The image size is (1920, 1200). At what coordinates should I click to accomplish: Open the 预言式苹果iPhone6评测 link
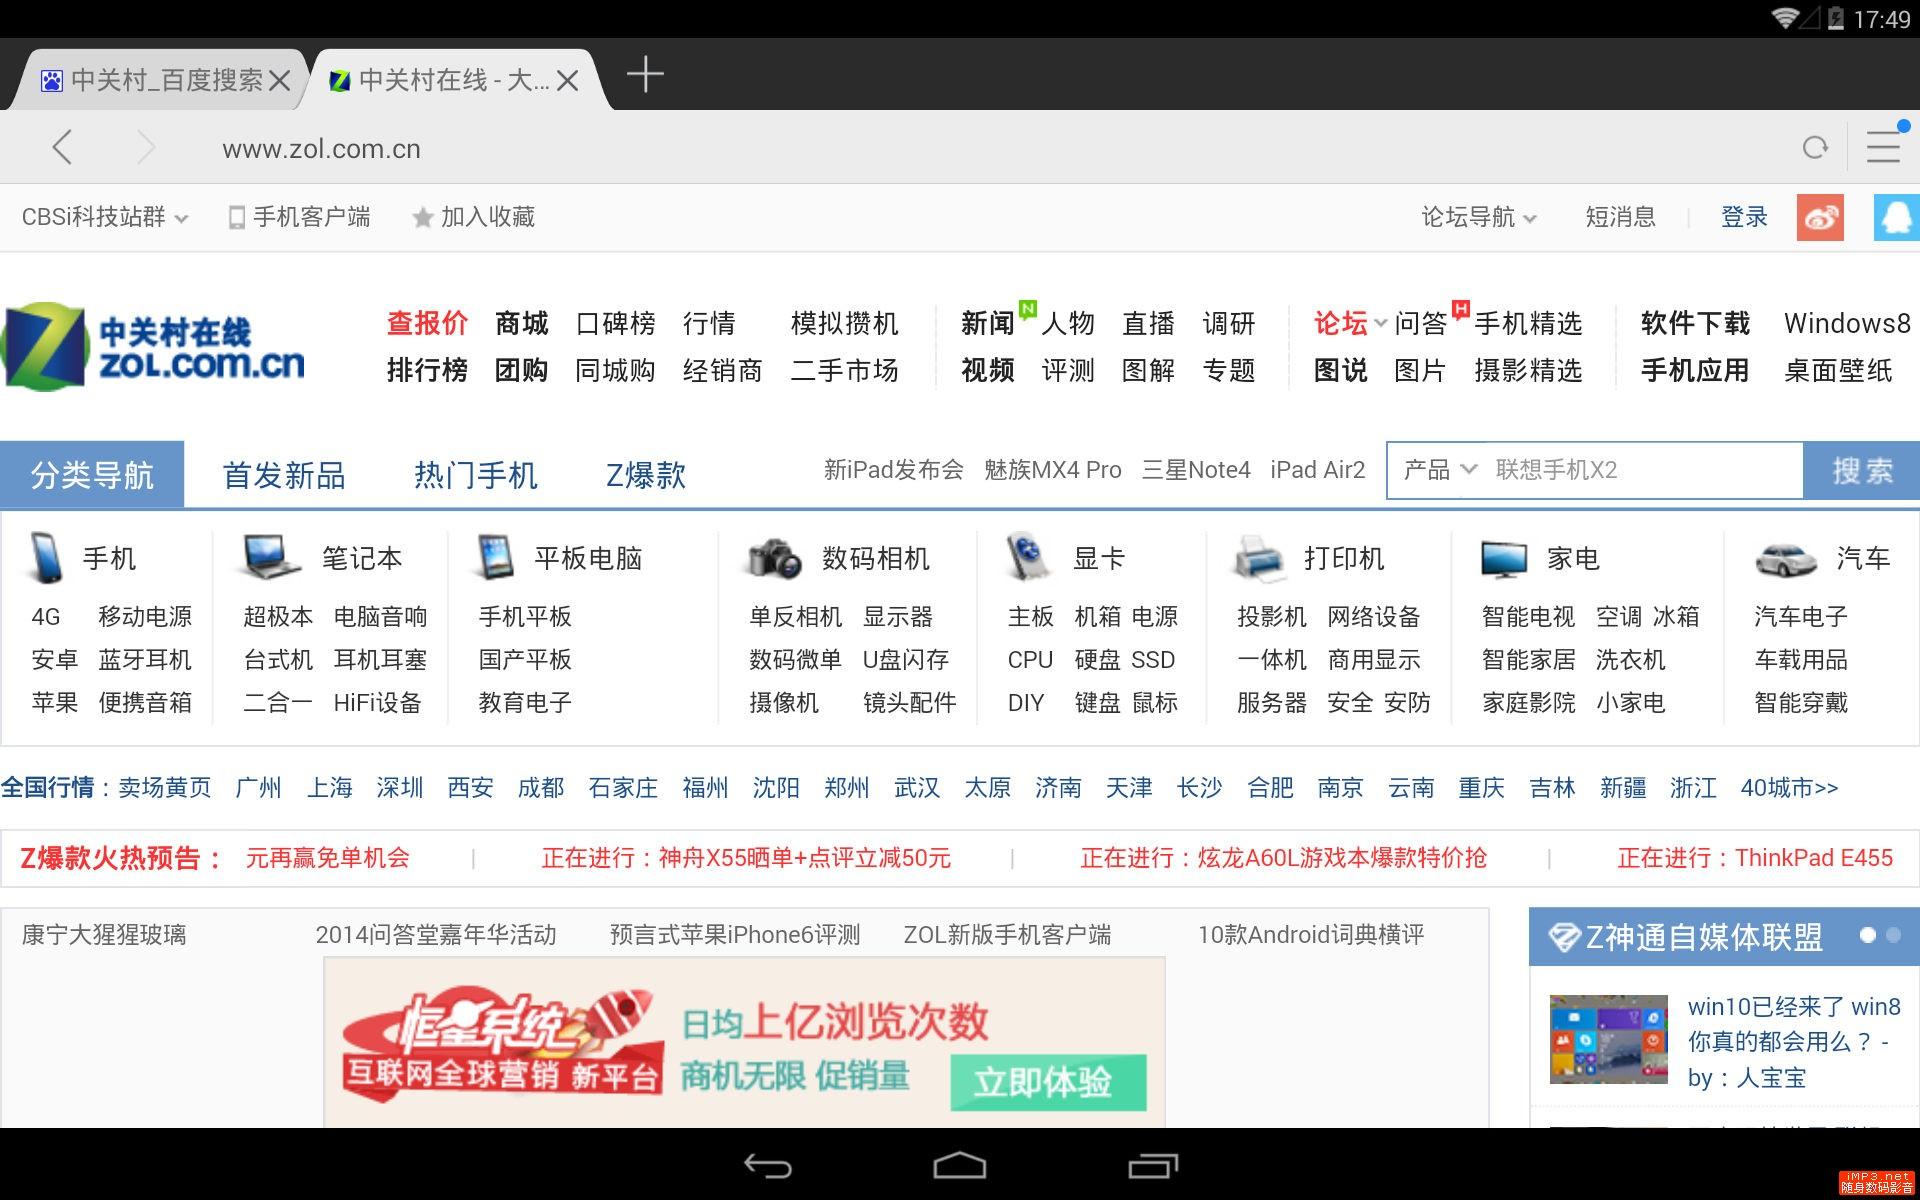(735, 934)
